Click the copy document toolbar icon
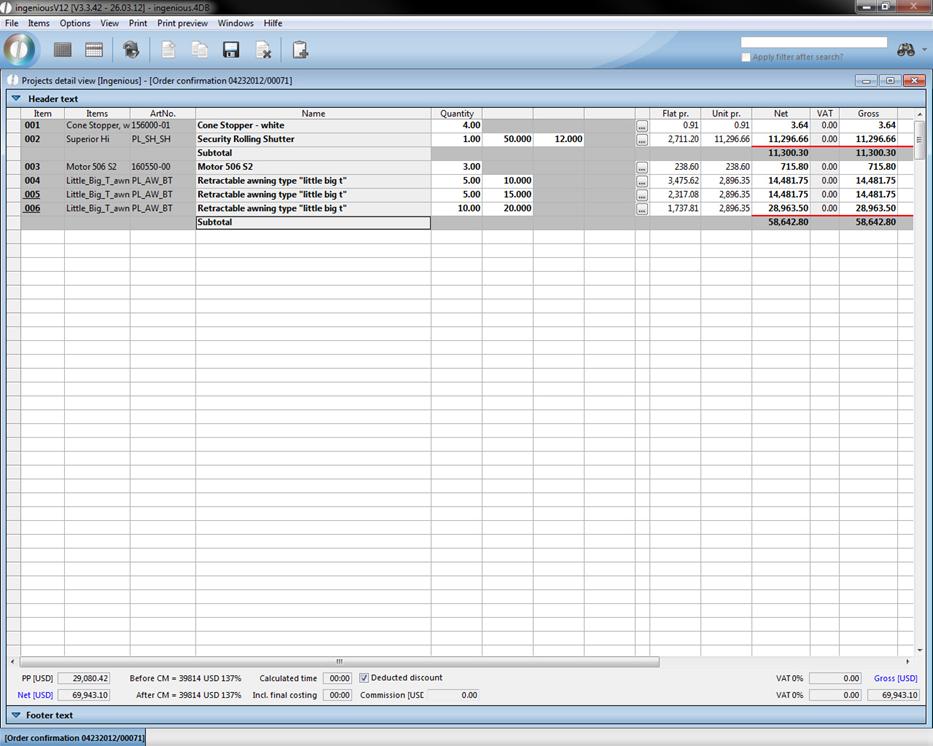The image size is (933, 746). pyautogui.click(x=200, y=50)
